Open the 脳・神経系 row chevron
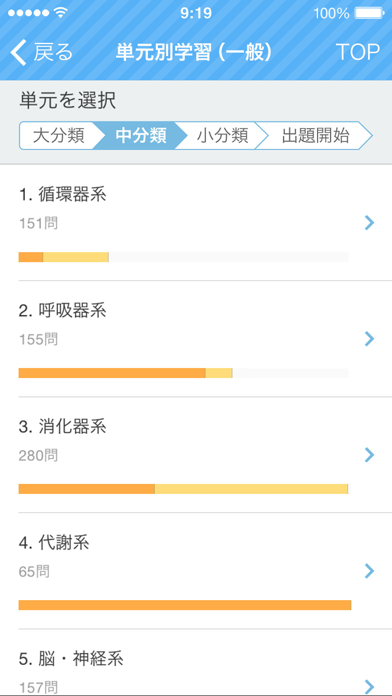 point(369,686)
